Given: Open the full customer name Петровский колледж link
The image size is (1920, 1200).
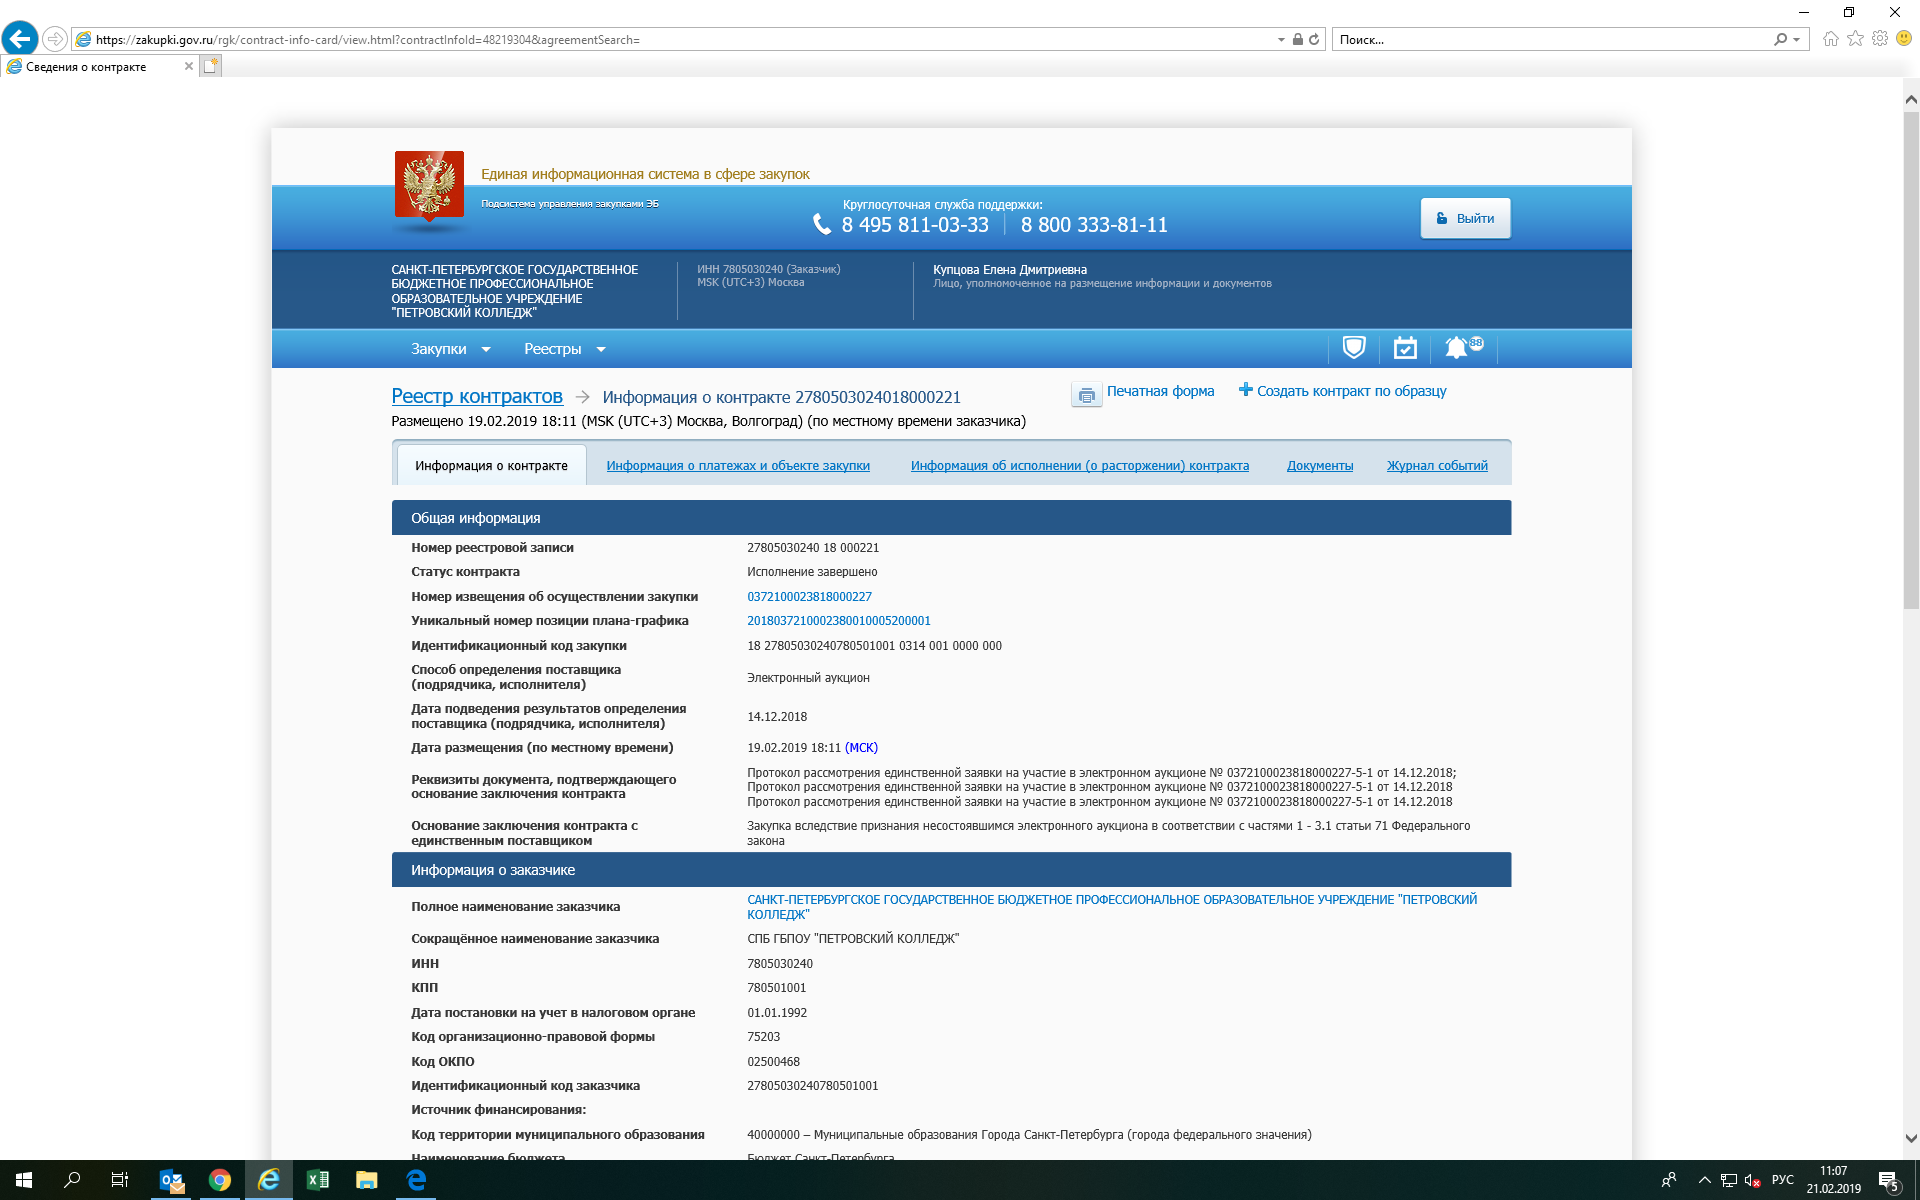Looking at the screenshot, I should pos(1112,907).
